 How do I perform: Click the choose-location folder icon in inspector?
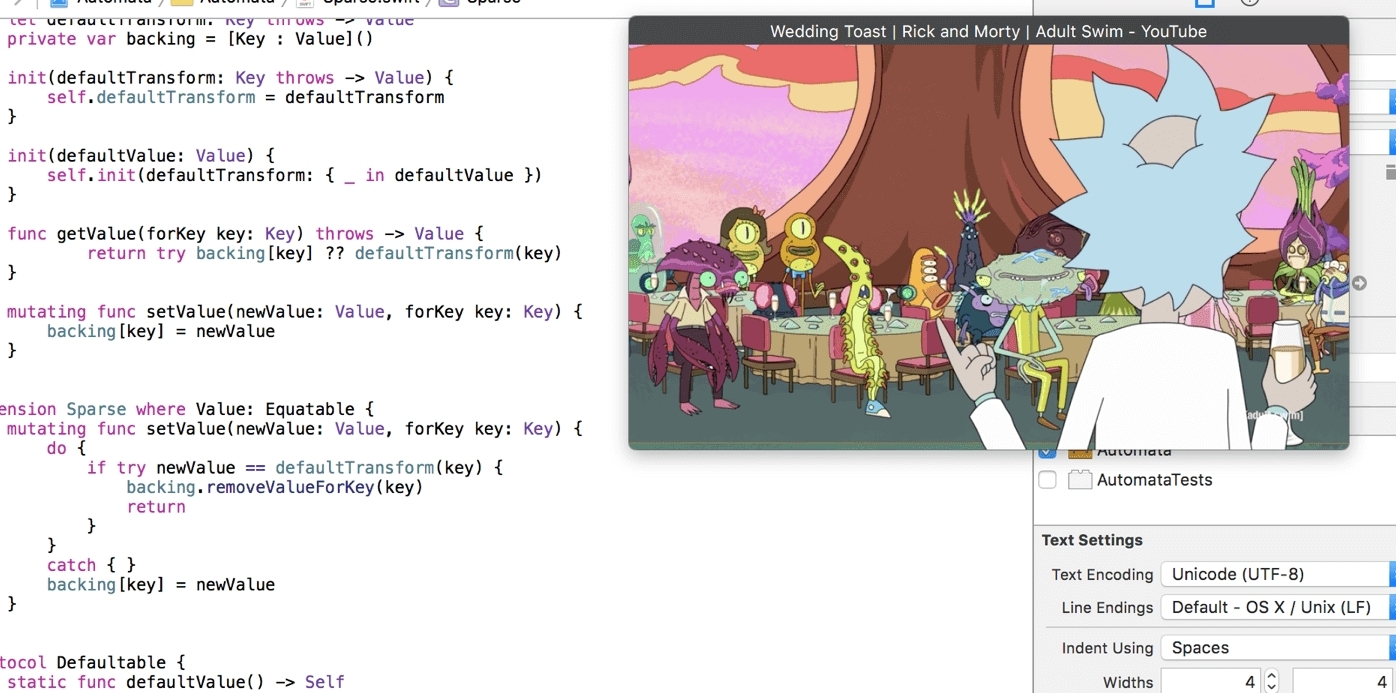[x=1390, y=173]
